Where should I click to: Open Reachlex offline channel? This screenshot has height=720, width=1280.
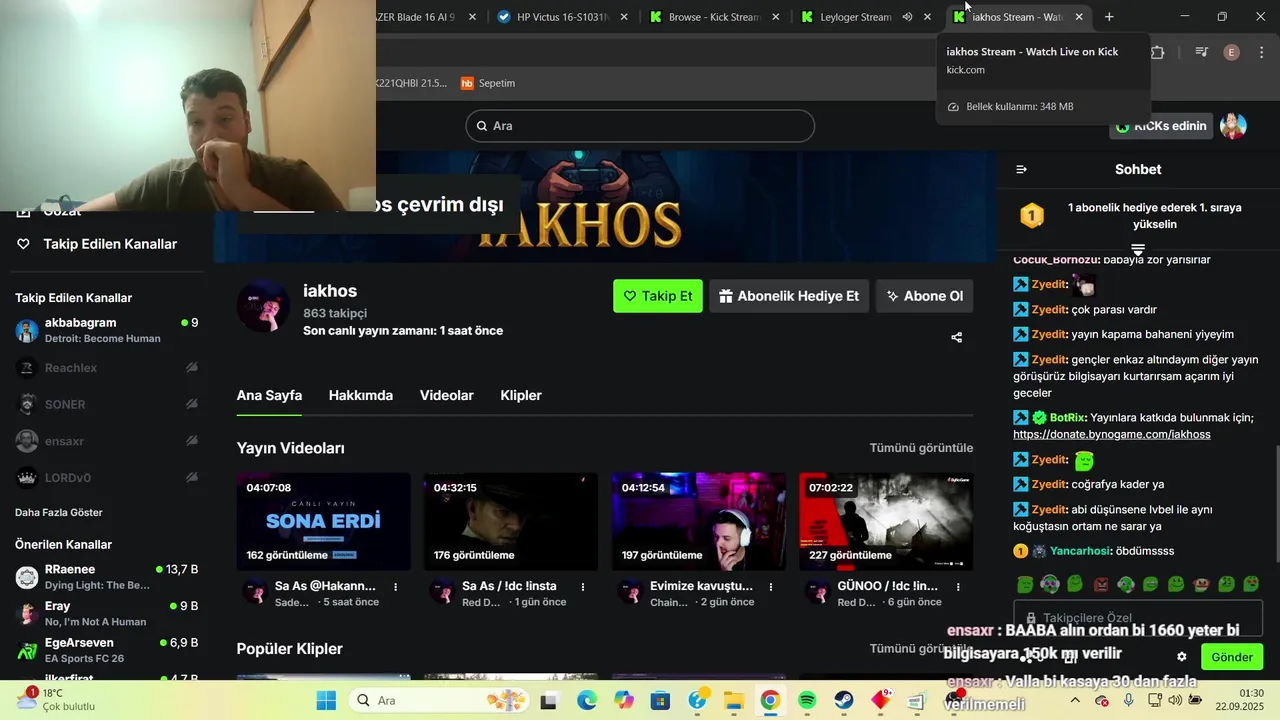click(x=106, y=368)
